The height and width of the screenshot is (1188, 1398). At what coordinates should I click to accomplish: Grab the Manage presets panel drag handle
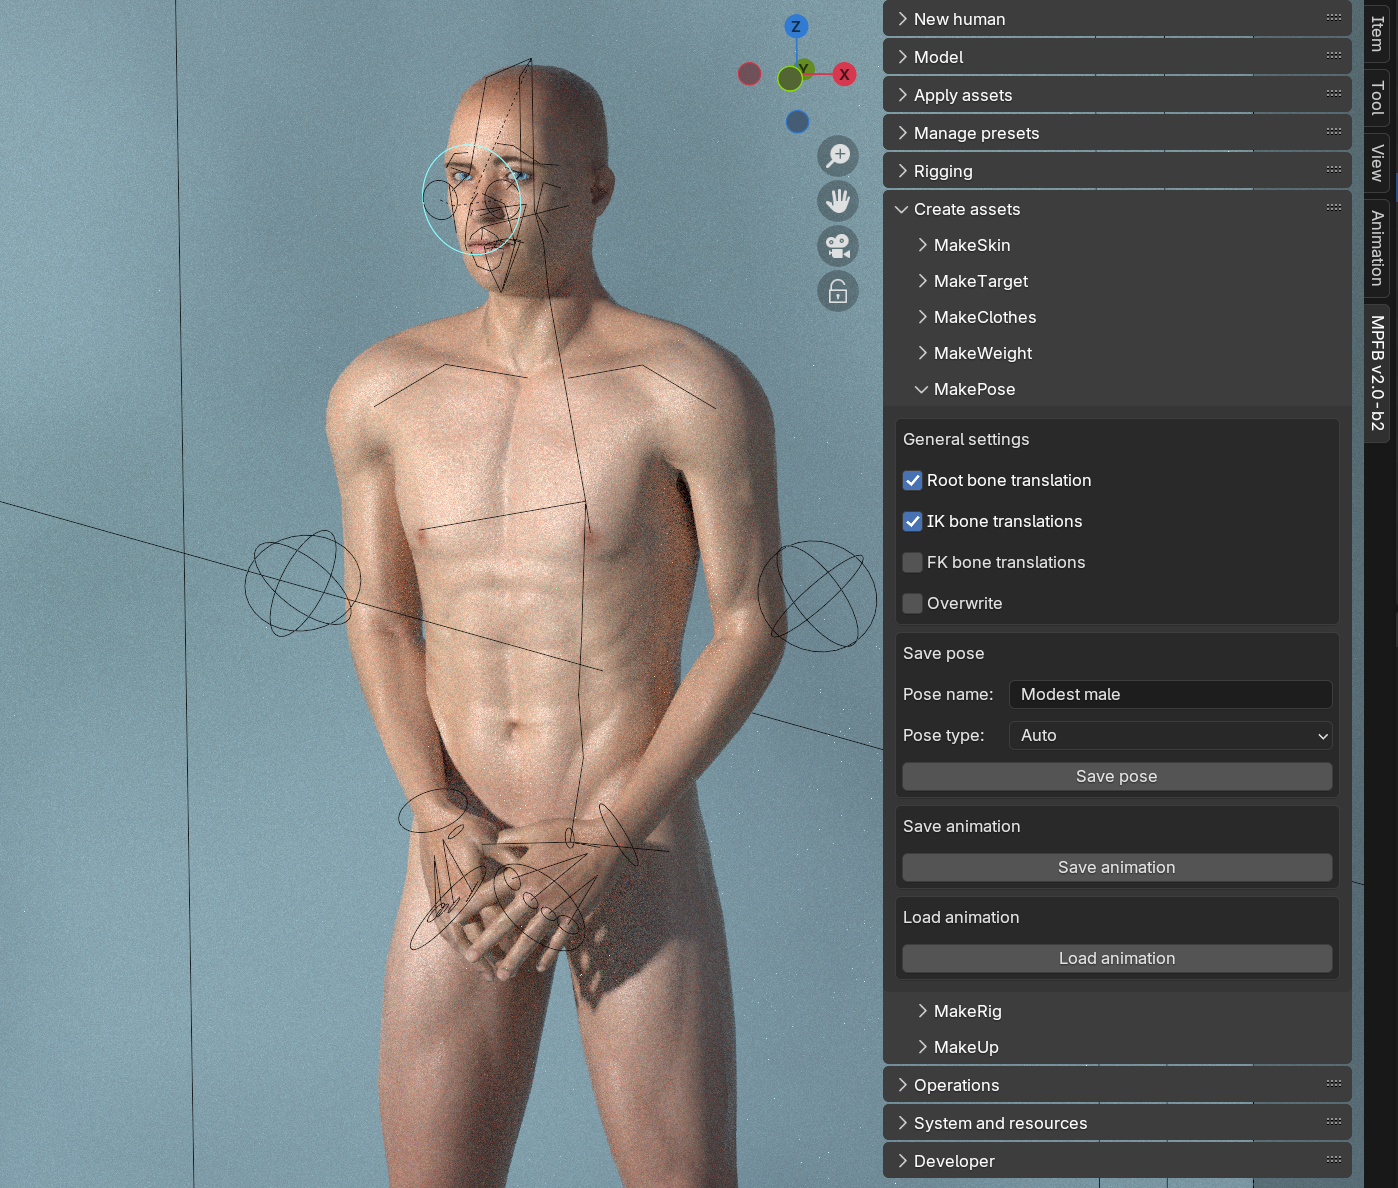1334,131
